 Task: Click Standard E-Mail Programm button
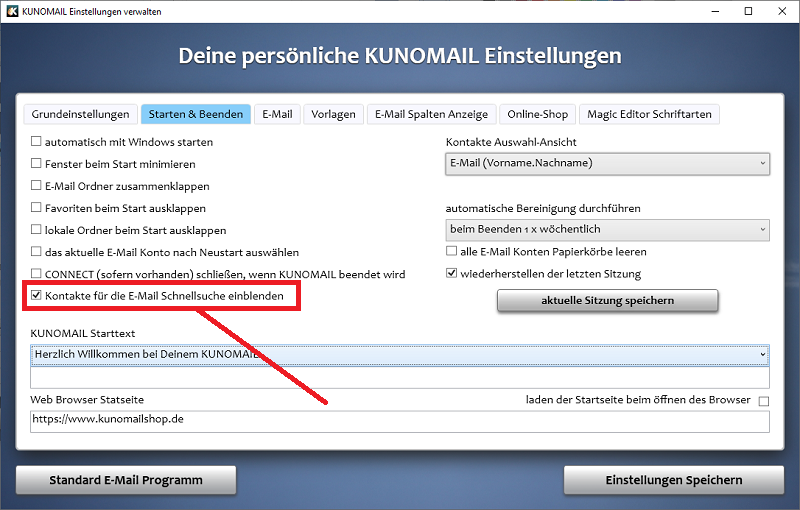[126, 480]
